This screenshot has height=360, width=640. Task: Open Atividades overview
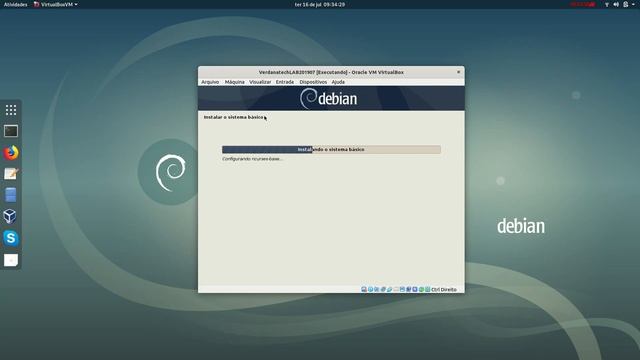(16, 4)
